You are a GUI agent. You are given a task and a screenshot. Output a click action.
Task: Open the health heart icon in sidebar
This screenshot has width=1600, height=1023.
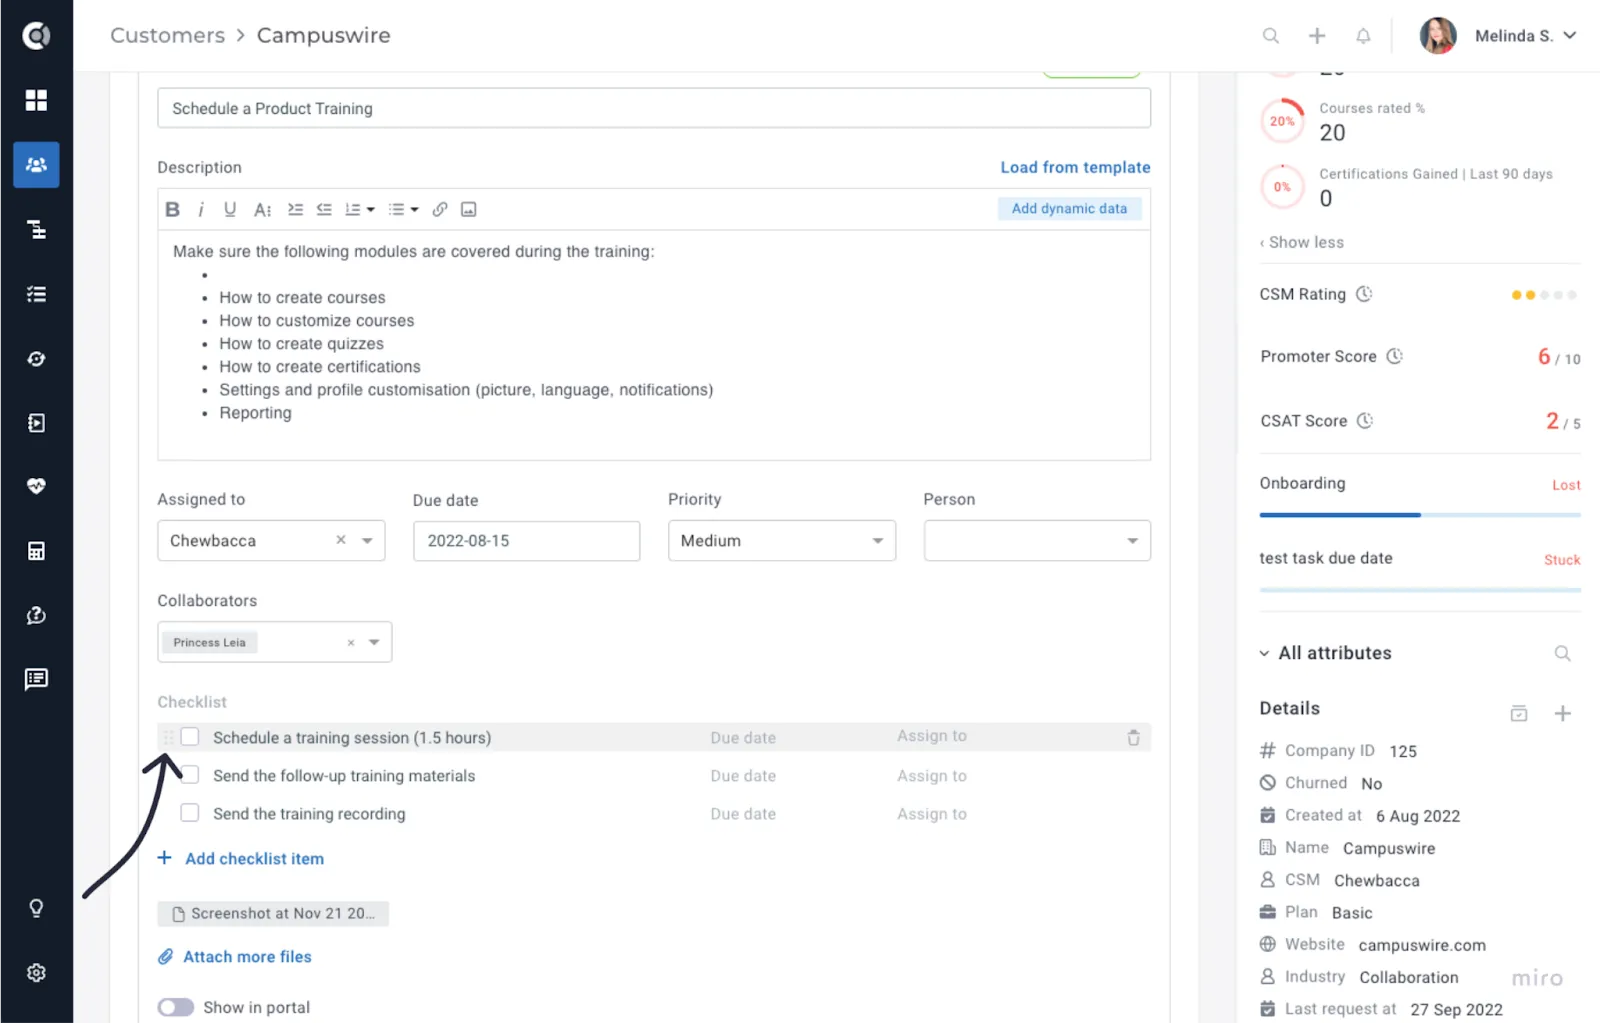[x=36, y=486]
